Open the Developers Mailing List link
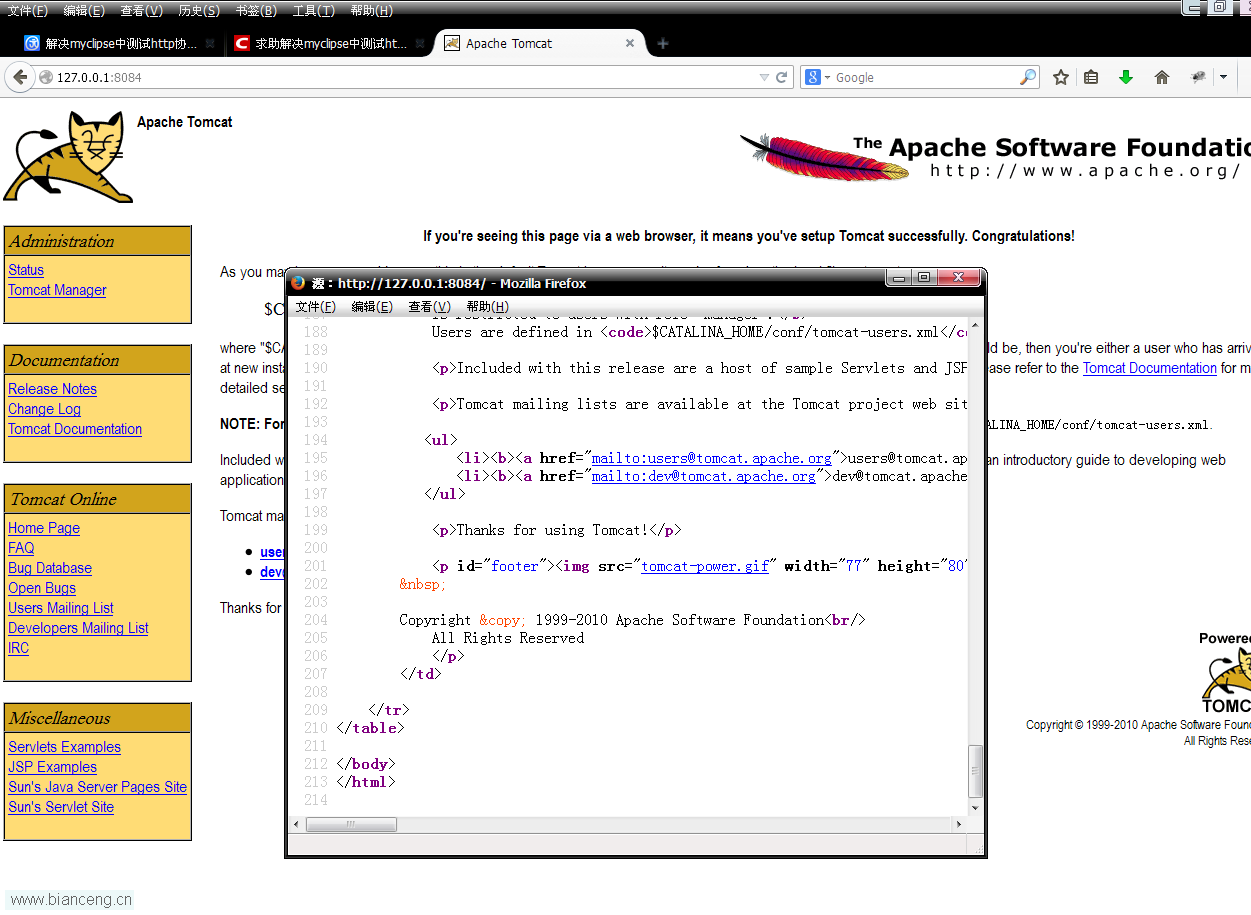 78,628
